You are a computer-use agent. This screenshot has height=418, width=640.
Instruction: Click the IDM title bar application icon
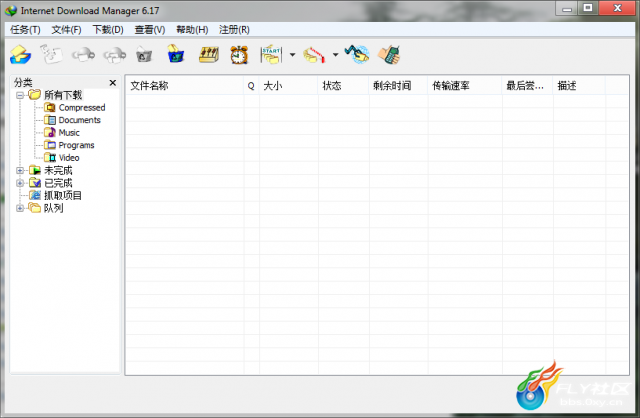pos(11,11)
